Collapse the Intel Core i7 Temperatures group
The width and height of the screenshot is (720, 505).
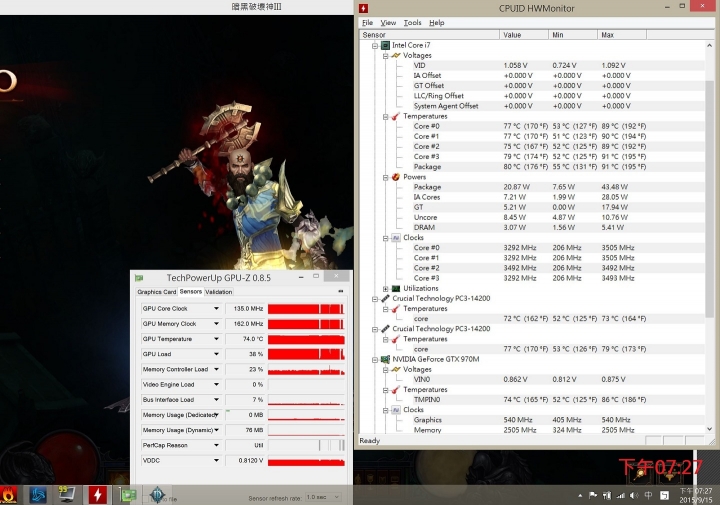[385, 117]
